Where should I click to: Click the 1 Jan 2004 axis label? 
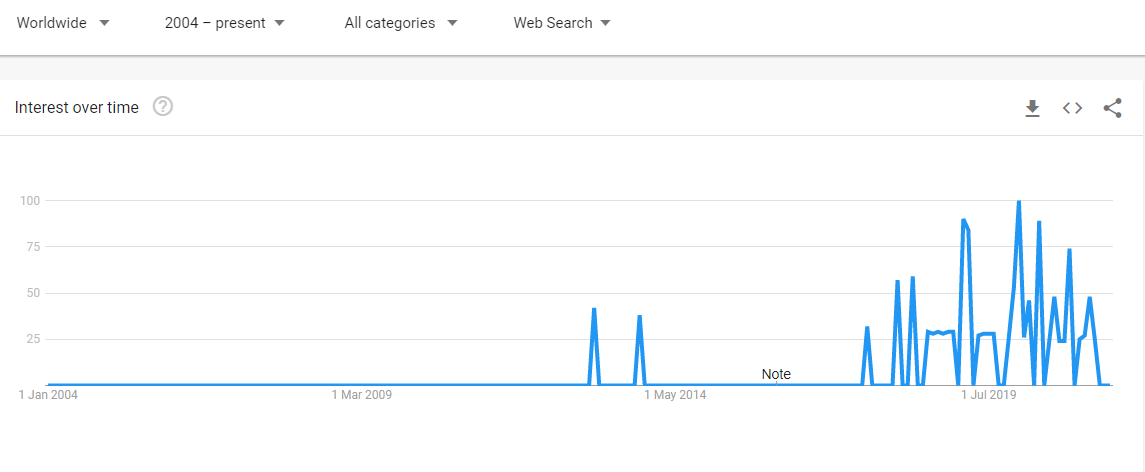[x=48, y=395]
